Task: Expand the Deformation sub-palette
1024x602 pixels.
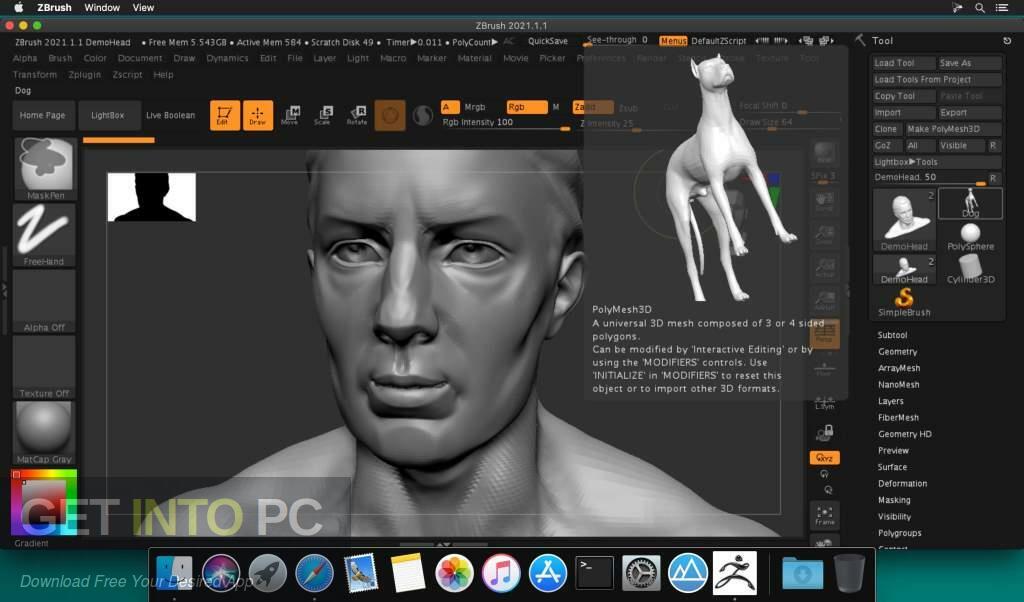Action: (902, 484)
